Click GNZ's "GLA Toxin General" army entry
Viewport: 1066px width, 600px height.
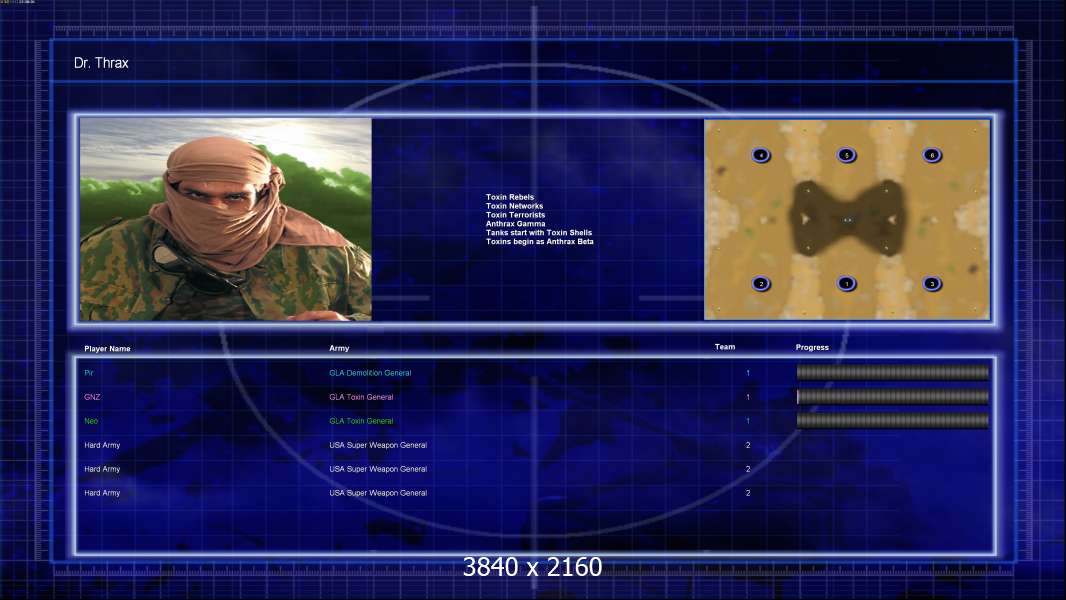[x=361, y=397]
